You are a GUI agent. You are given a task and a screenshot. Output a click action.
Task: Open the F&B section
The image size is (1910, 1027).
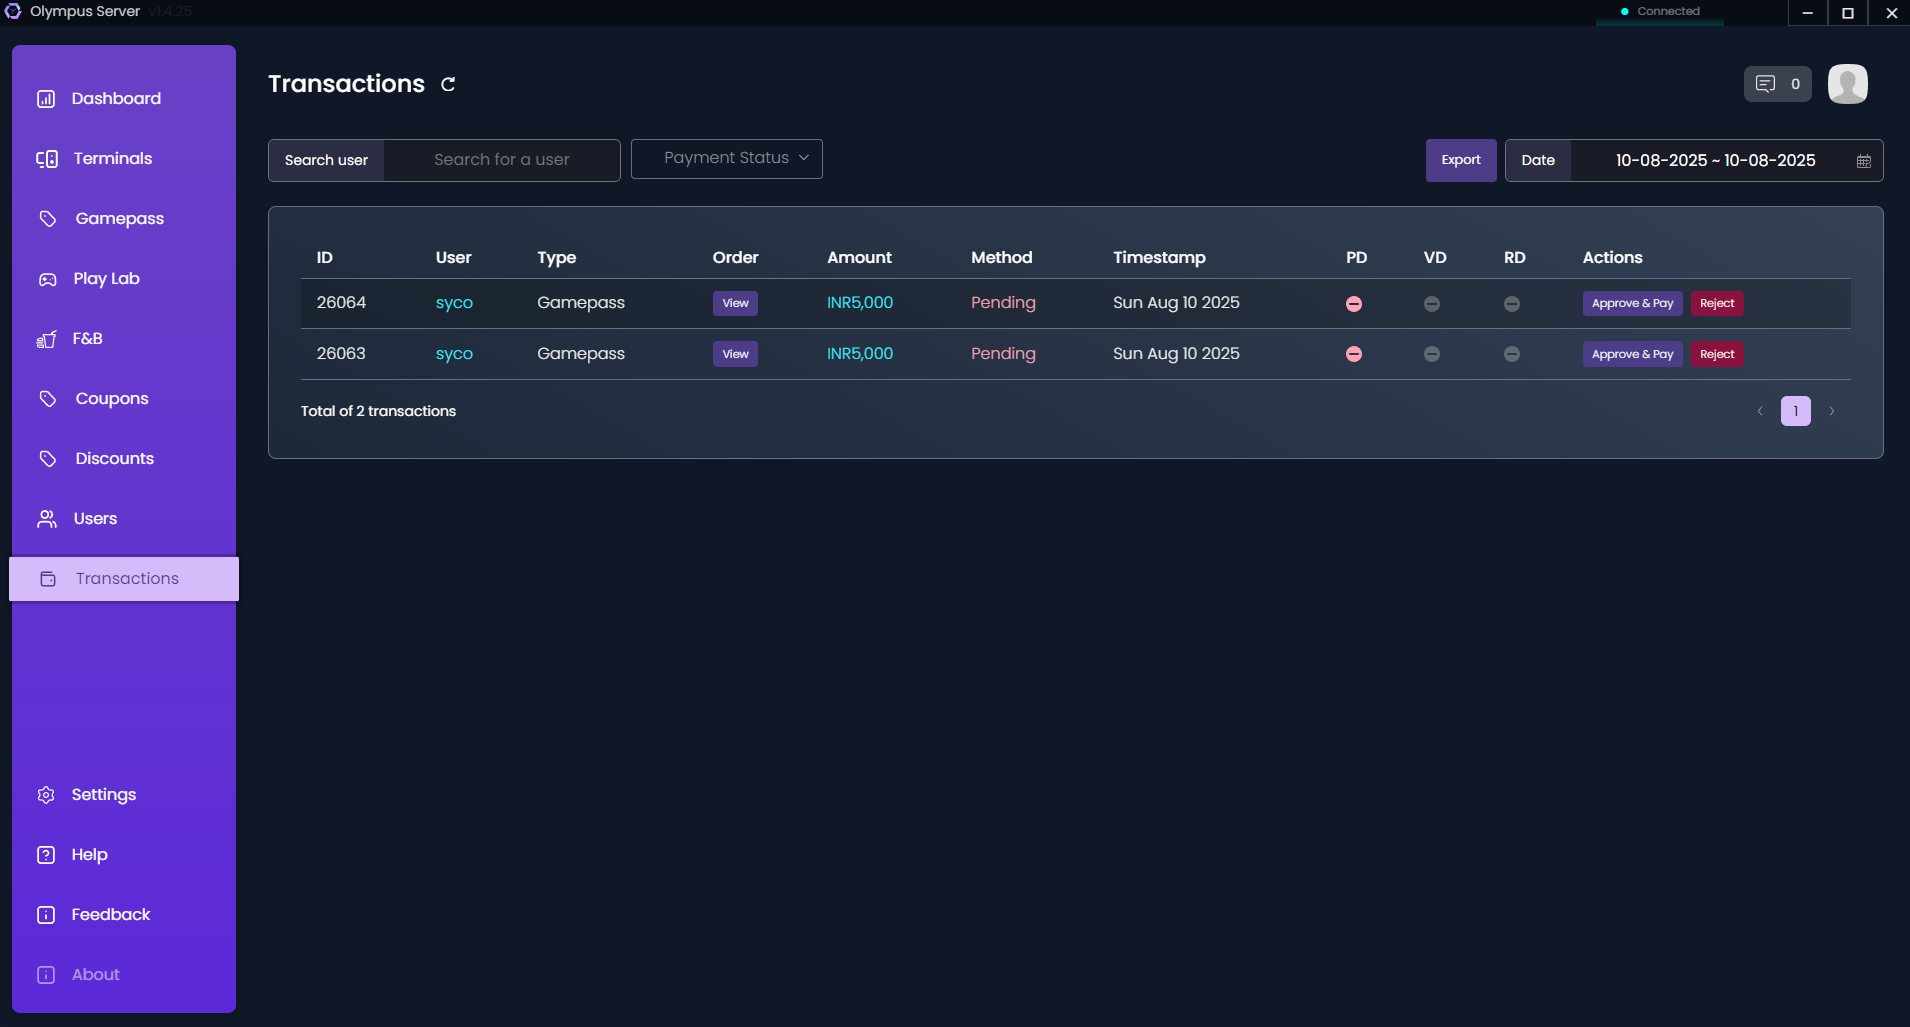(87, 338)
